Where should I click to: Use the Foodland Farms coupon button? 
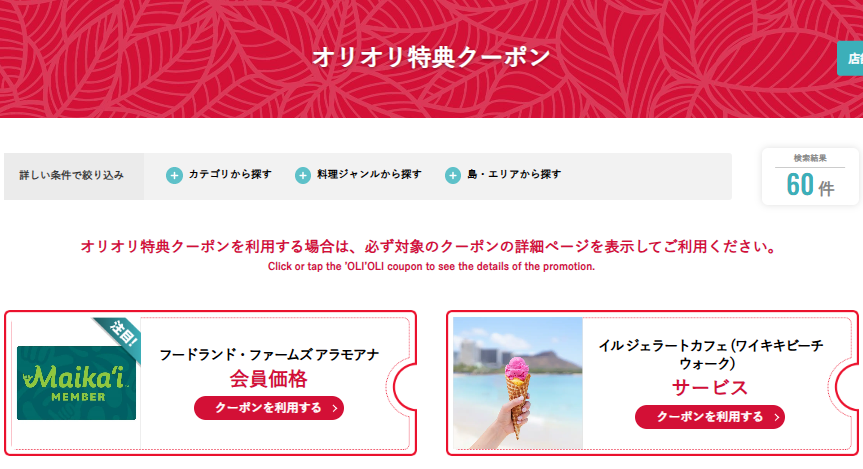tap(269, 408)
